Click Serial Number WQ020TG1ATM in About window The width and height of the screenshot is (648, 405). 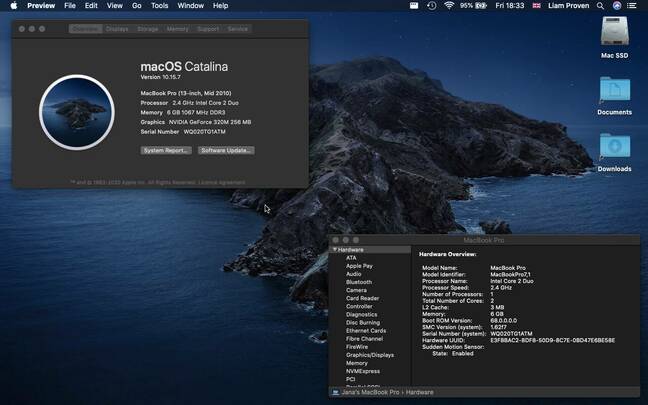[x=205, y=132]
